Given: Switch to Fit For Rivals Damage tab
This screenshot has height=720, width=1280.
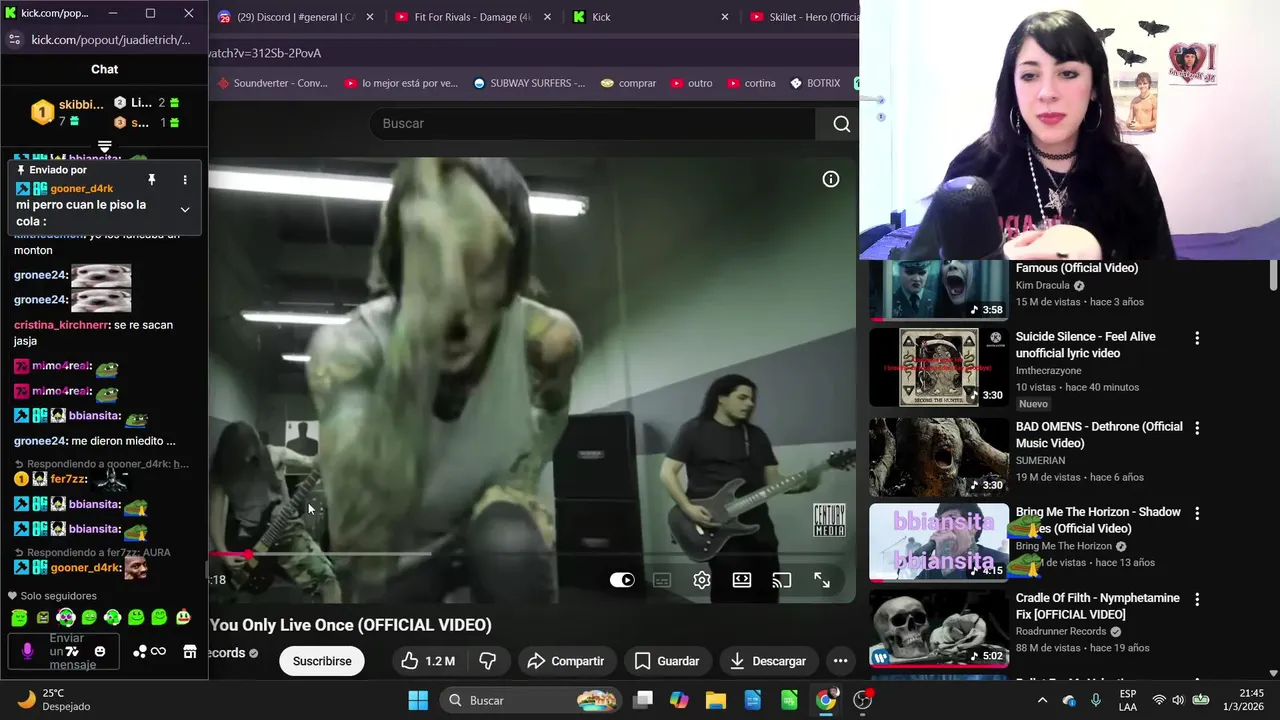Looking at the screenshot, I should point(471,17).
